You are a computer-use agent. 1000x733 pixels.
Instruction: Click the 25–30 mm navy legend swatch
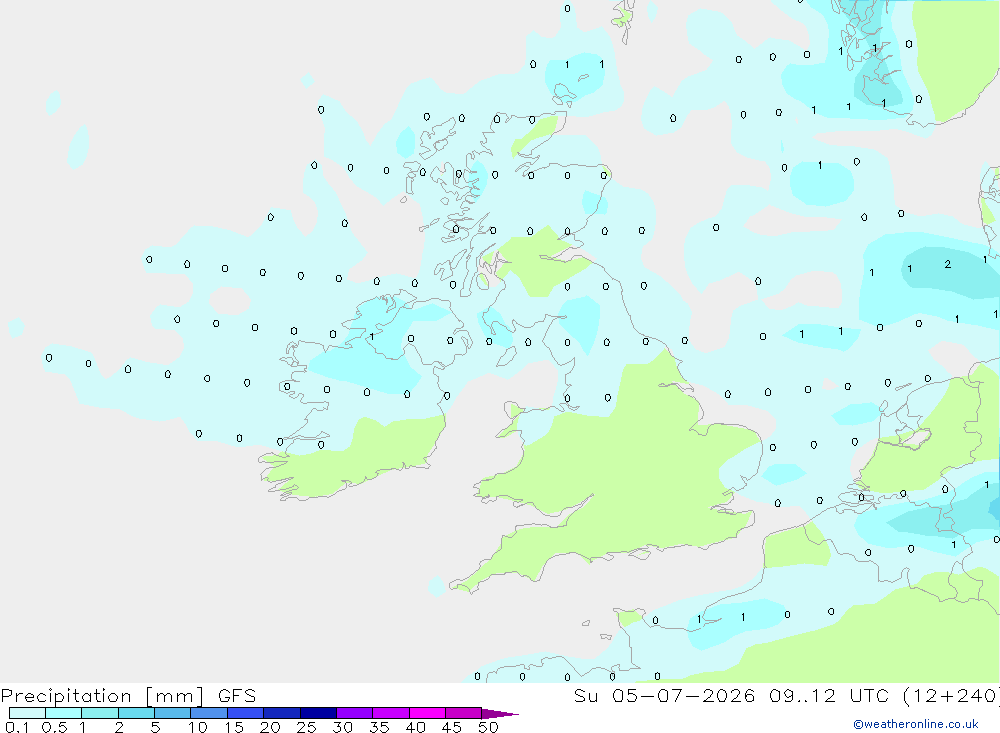318,713
